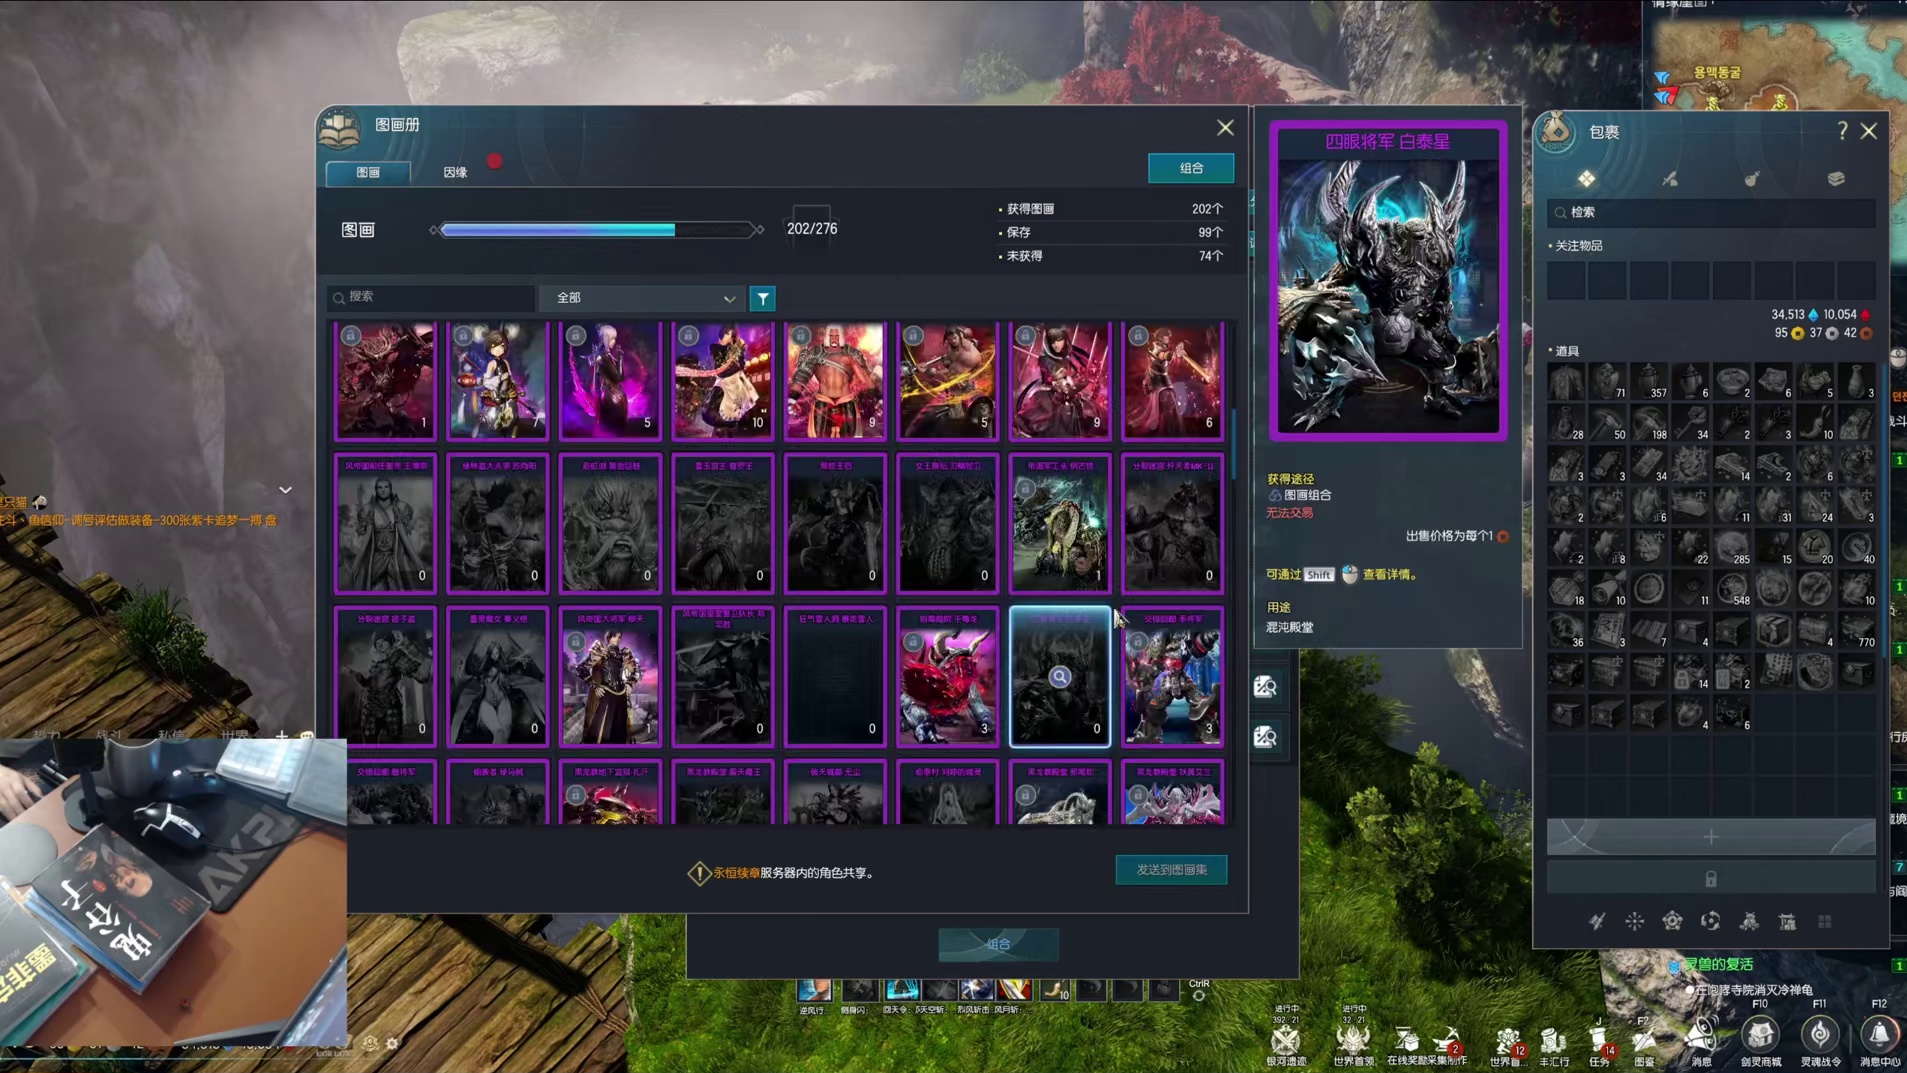
Task: Open the 剑灵商城 shop icon
Action: pyautogui.click(x=1760, y=1034)
